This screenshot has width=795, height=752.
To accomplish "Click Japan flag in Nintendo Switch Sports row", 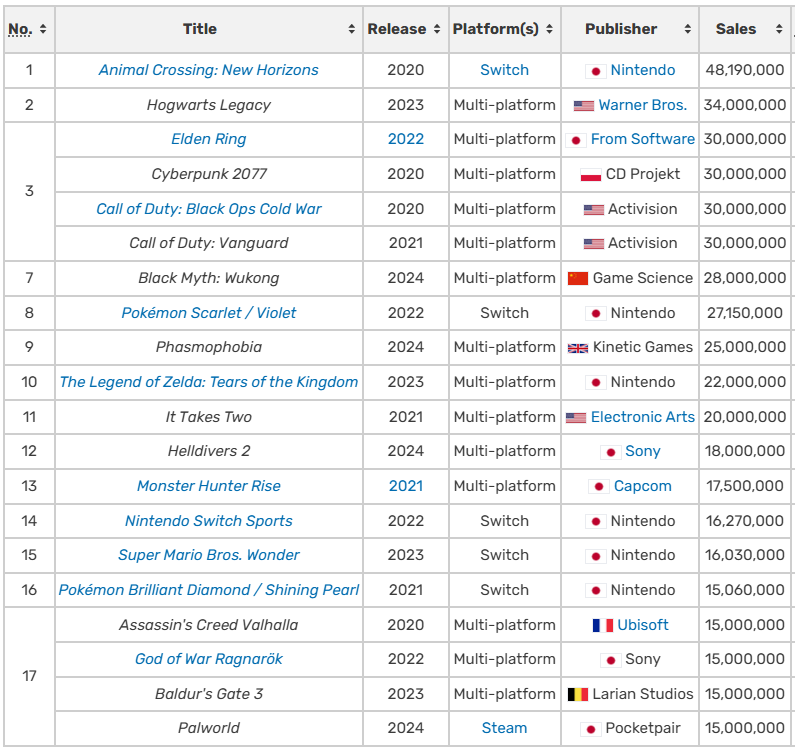I will (596, 521).
